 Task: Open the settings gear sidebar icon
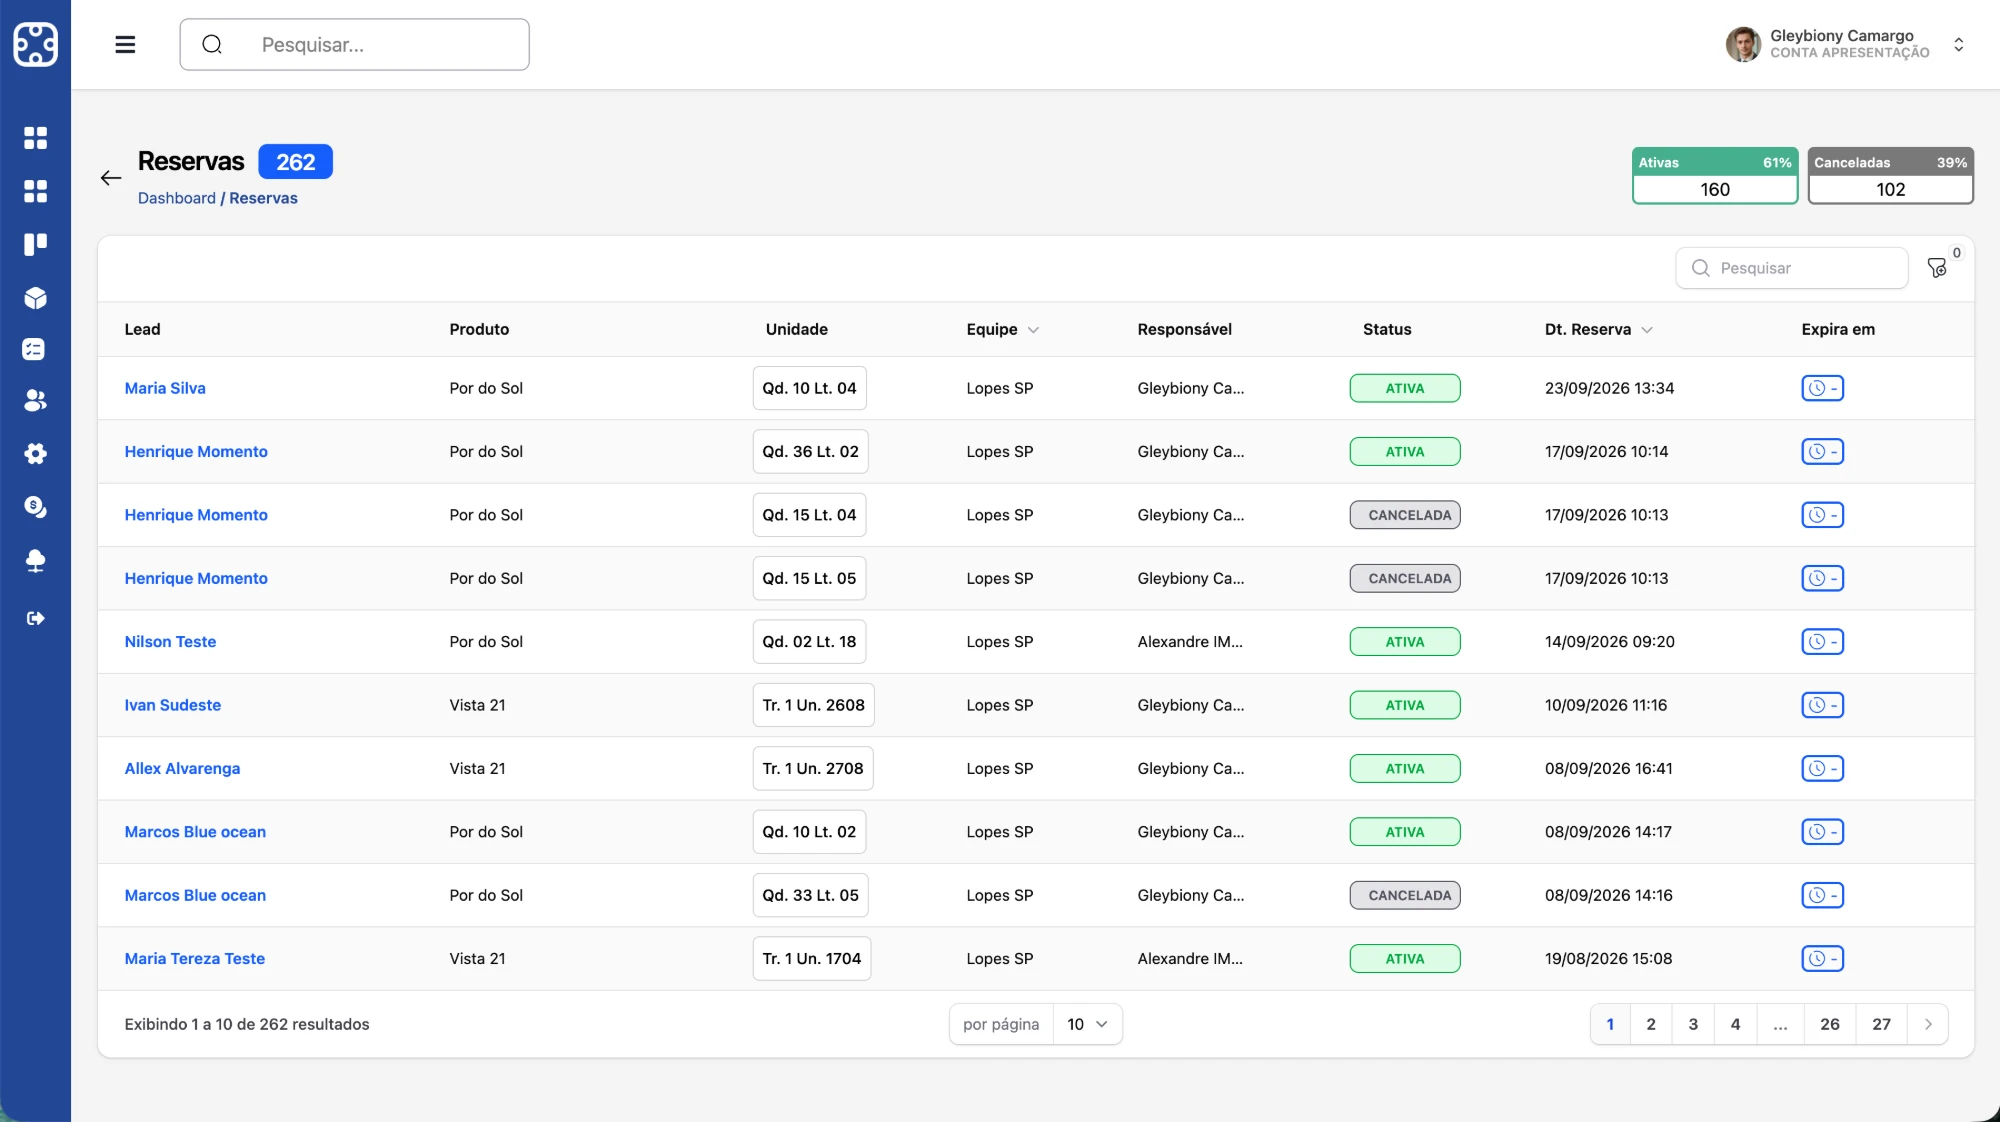point(35,454)
